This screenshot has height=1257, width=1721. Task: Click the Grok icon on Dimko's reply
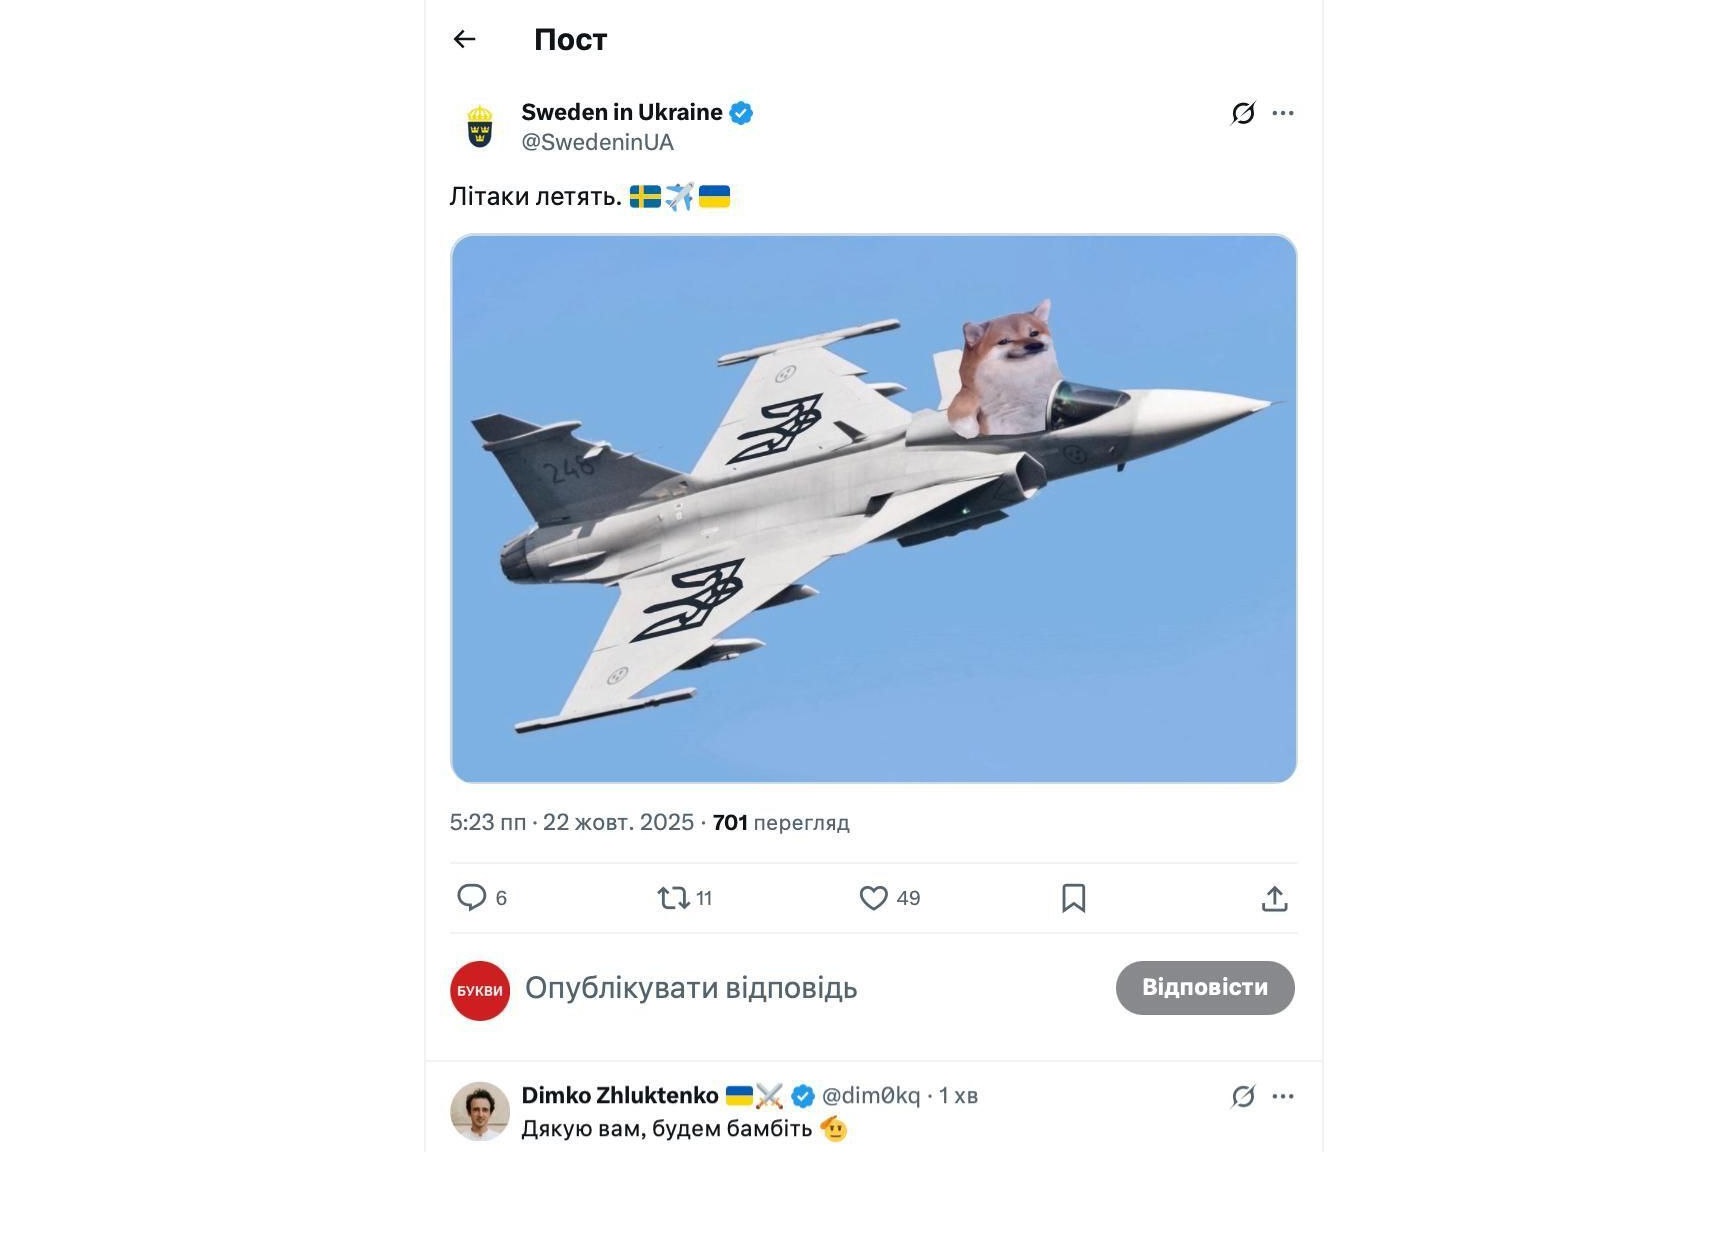(x=1243, y=1096)
